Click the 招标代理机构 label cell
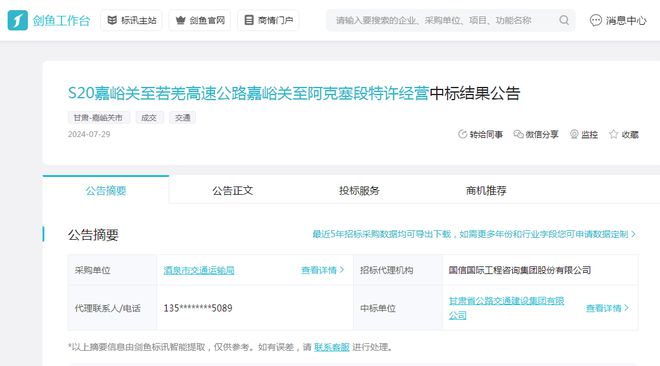The image size is (660, 366). coord(398,270)
